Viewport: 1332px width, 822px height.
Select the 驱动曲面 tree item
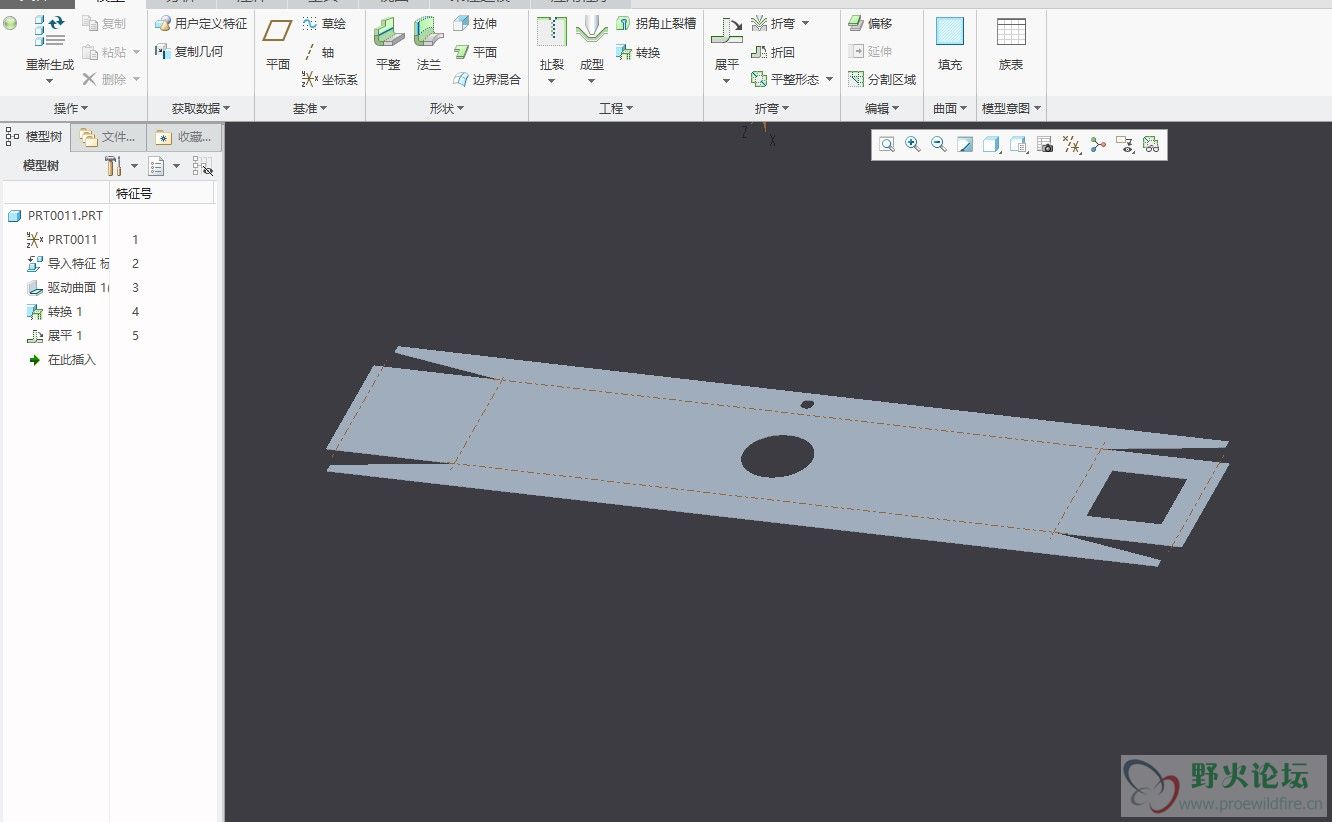click(x=68, y=287)
